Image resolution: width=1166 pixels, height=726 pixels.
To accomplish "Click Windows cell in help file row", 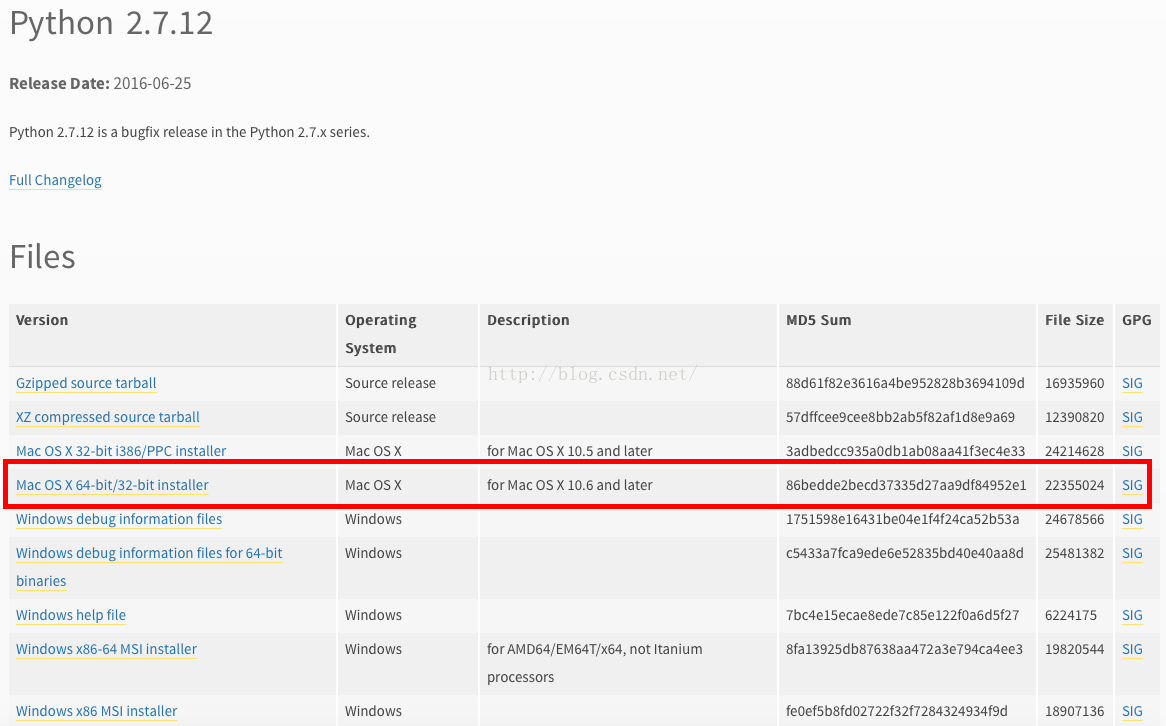I will [373, 615].
